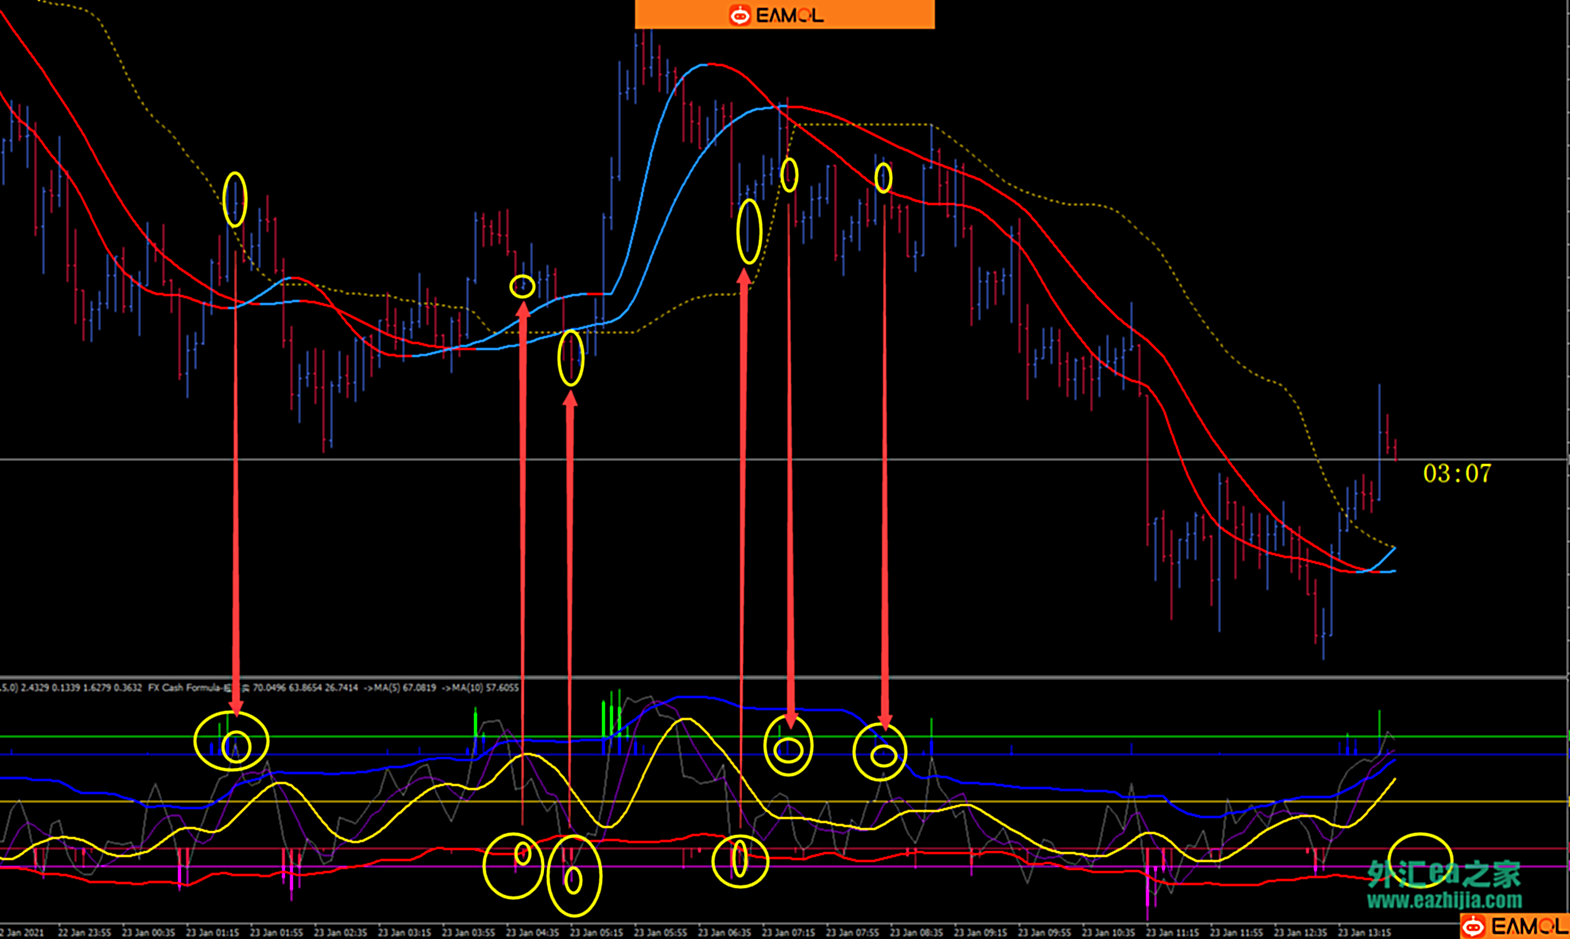
Task: Open the www.eazhijia.com watermark link
Action: click(x=1444, y=900)
